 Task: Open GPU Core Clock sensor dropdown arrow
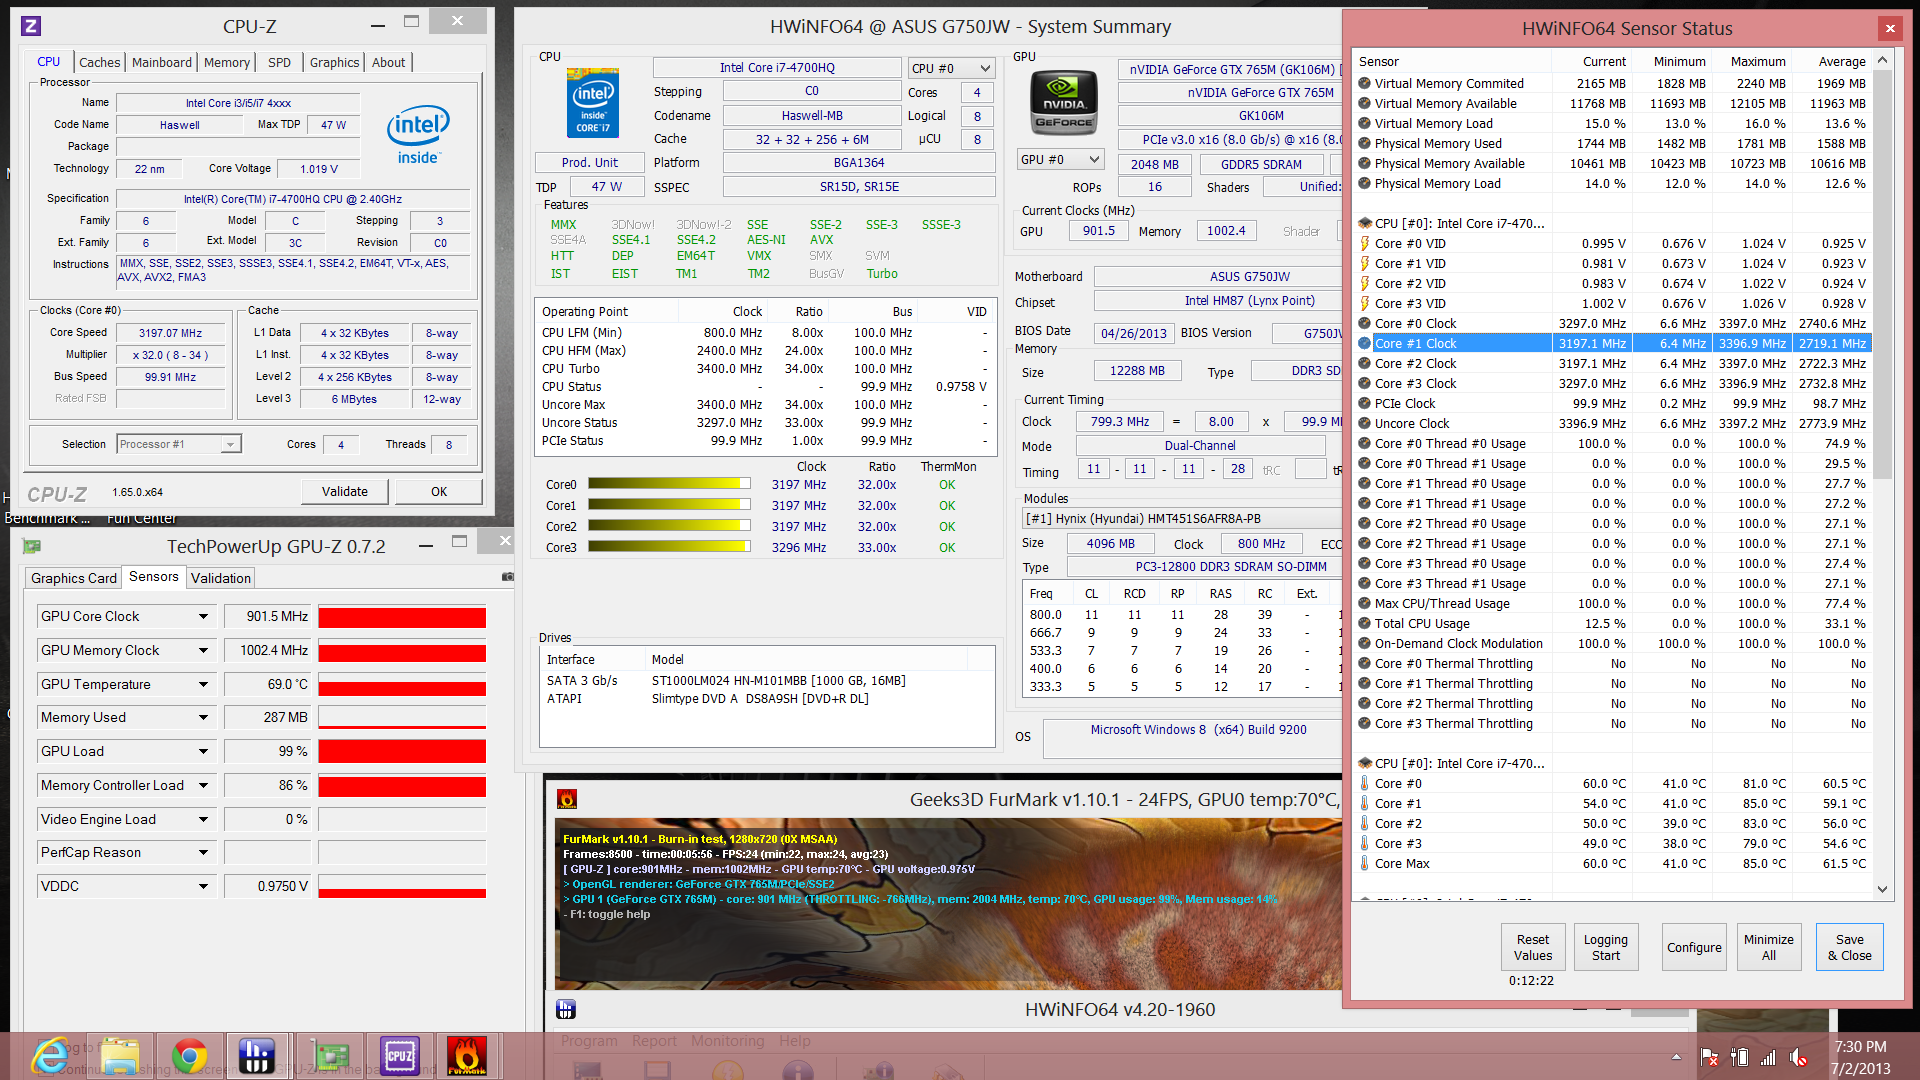click(x=203, y=617)
